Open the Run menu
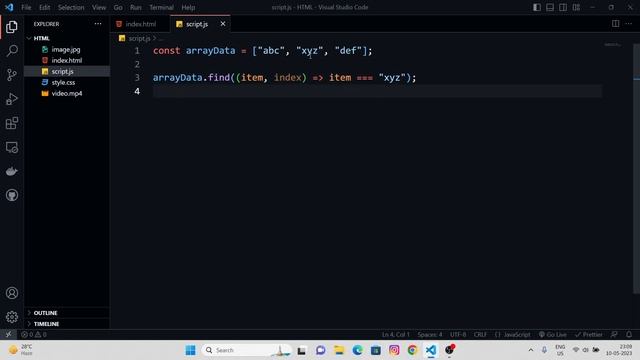640x360 pixels. coord(136,7)
